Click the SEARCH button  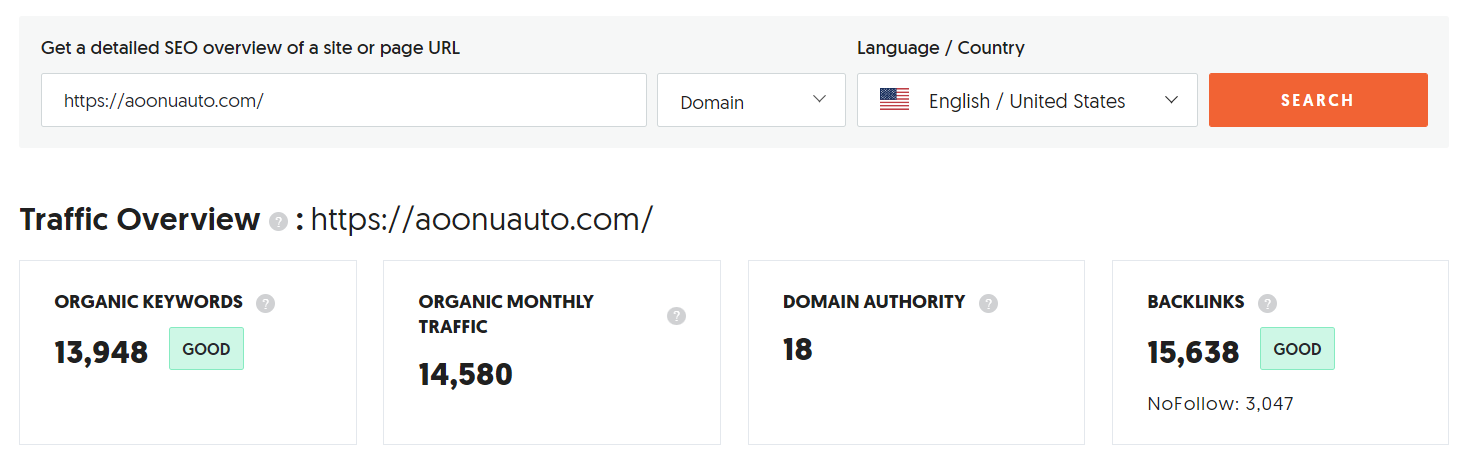pyautogui.click(x=1318, y=100)
